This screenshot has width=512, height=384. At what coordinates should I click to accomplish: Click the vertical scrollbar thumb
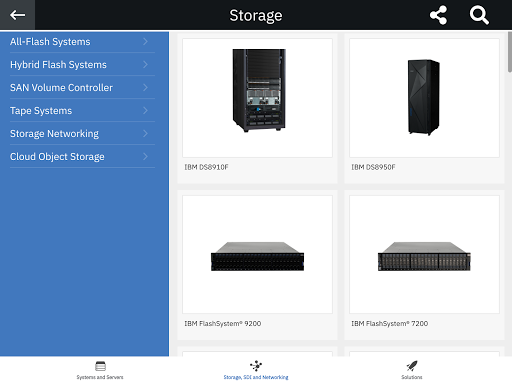tap(510, 52)
